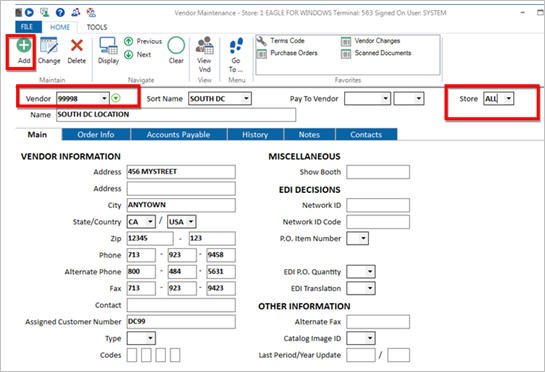Expand the Vendor number dropdown

coord(104,99)
